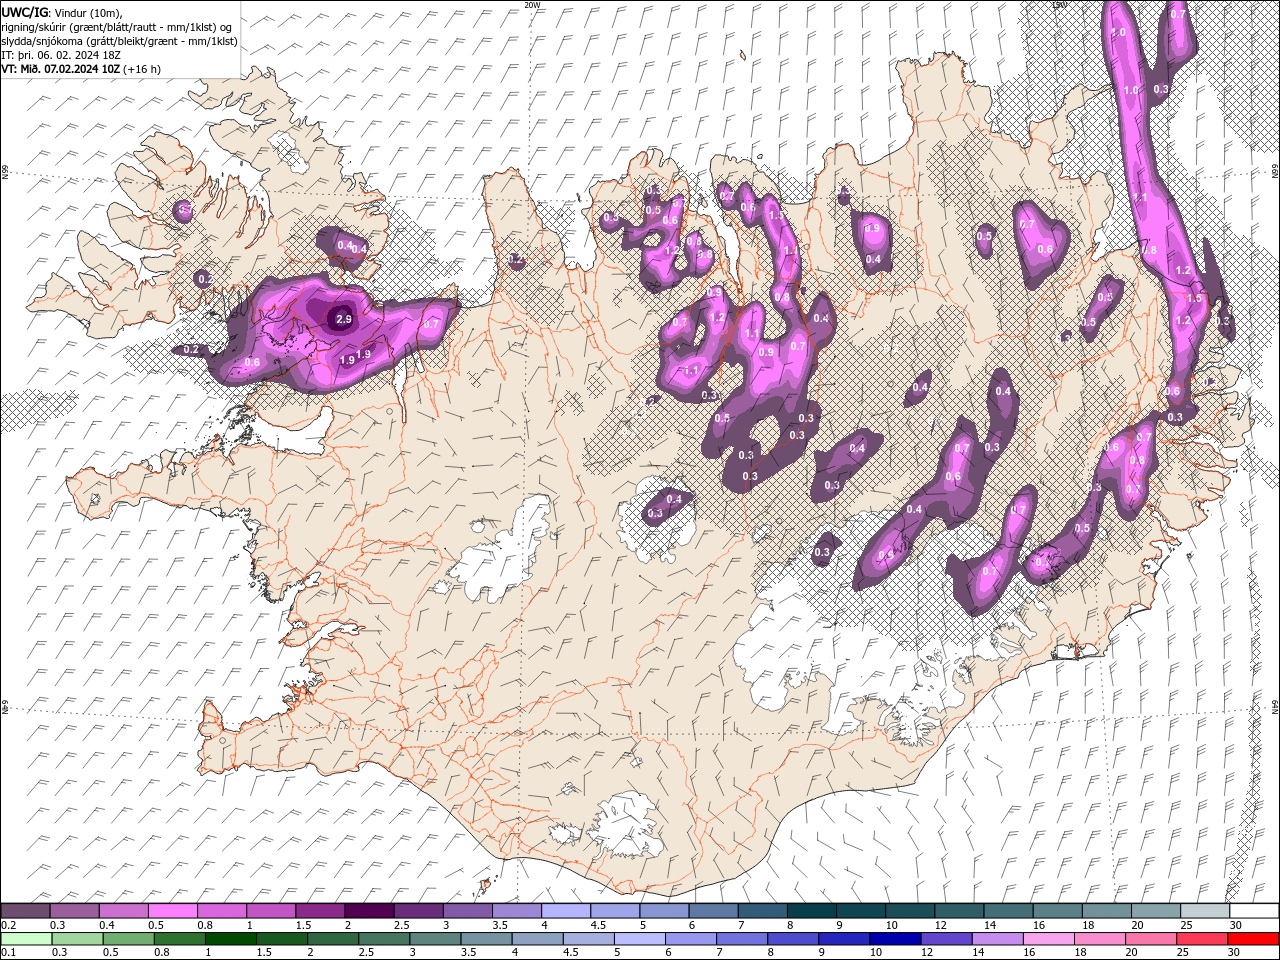The image size is (1280, 960).
Task: Click the 'IT: þri. 06. 02. 2024 18Z' line
Action: pyautogui.click(x=61, y=55)
